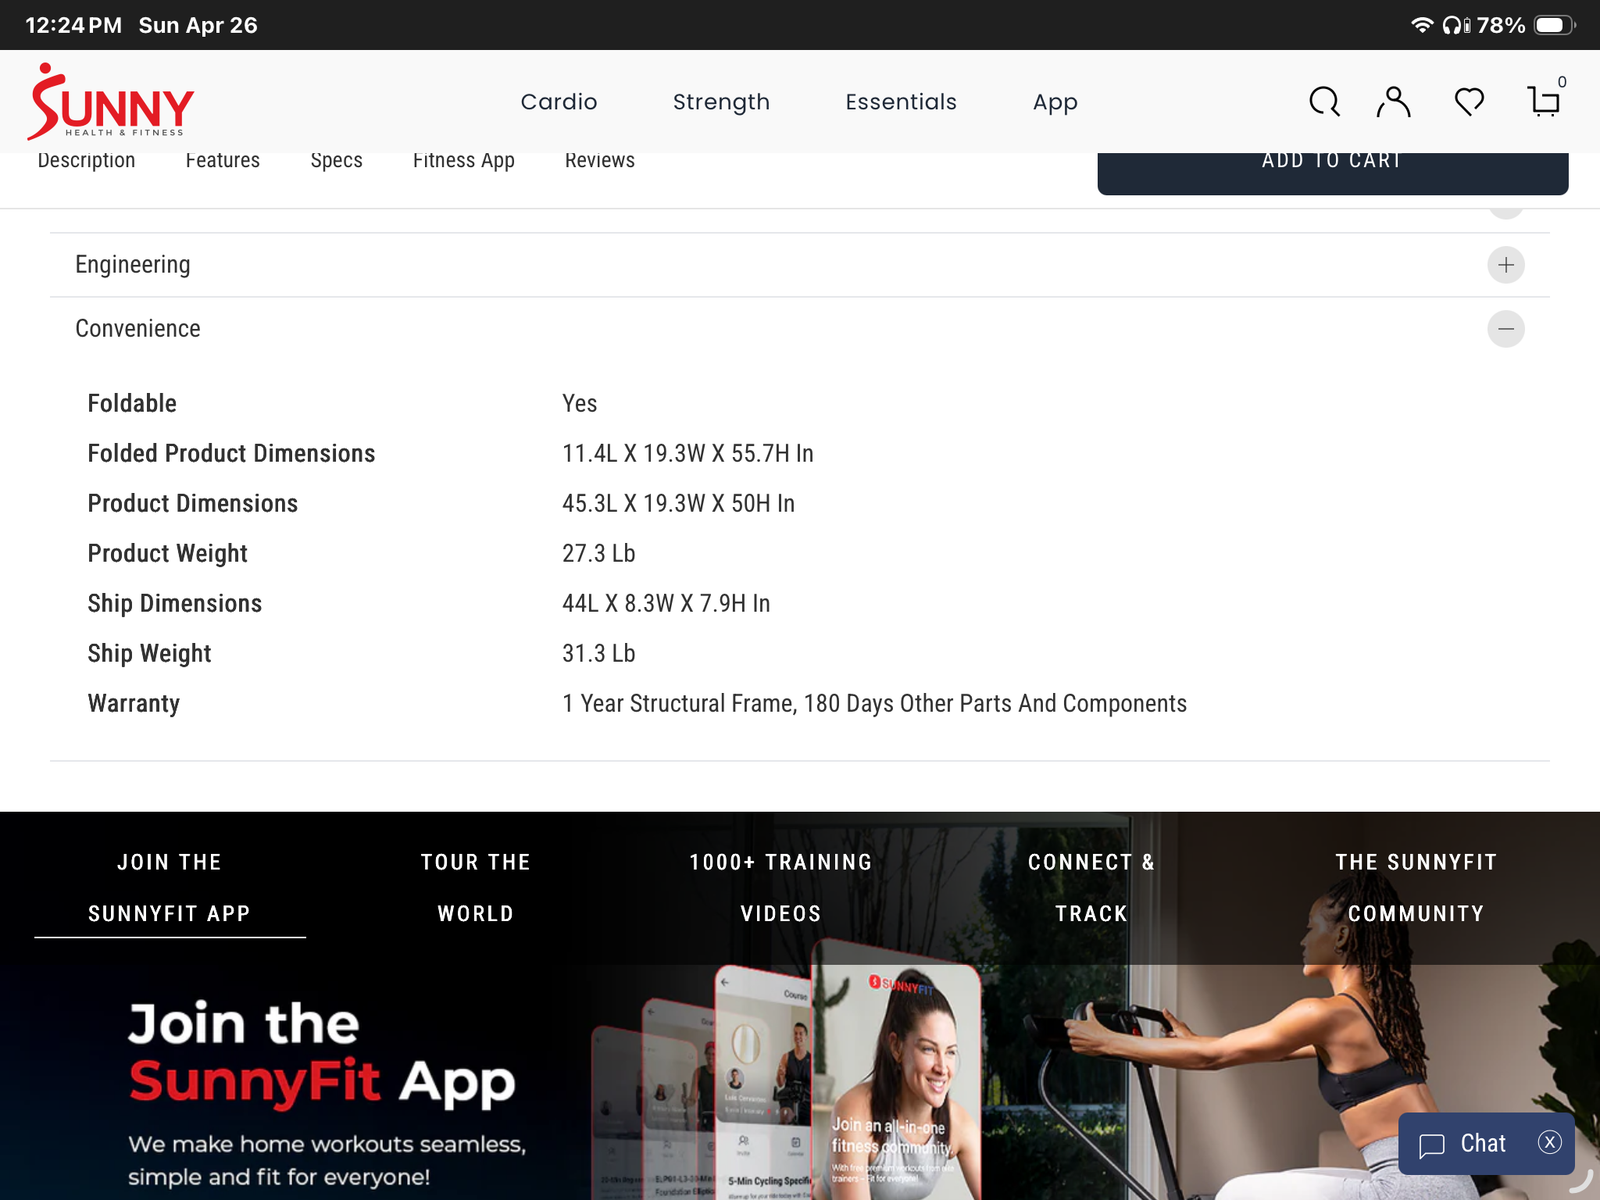The image size is (1600, 1200).
Task: Select The SunnyFit Community tab
Action: click(x=1416, y=888)
